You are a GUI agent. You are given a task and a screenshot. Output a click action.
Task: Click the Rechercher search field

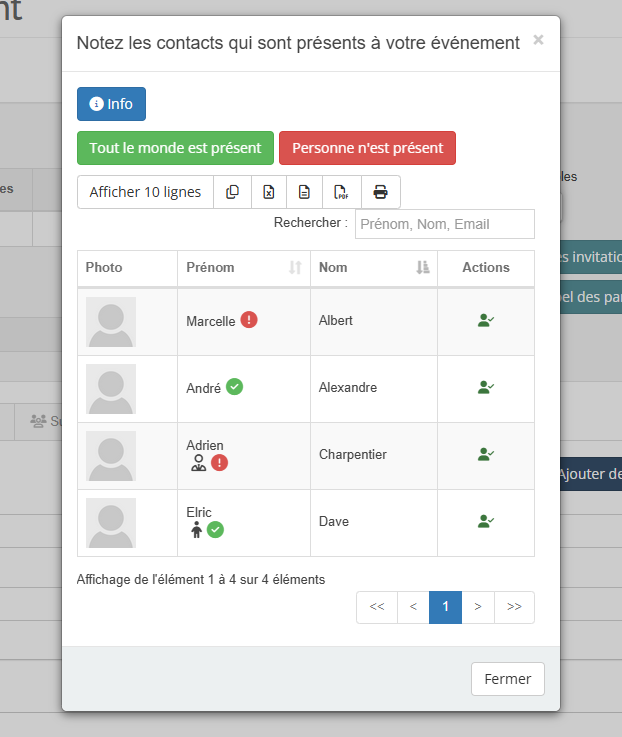pyautogui.click(x=444, y=224)
